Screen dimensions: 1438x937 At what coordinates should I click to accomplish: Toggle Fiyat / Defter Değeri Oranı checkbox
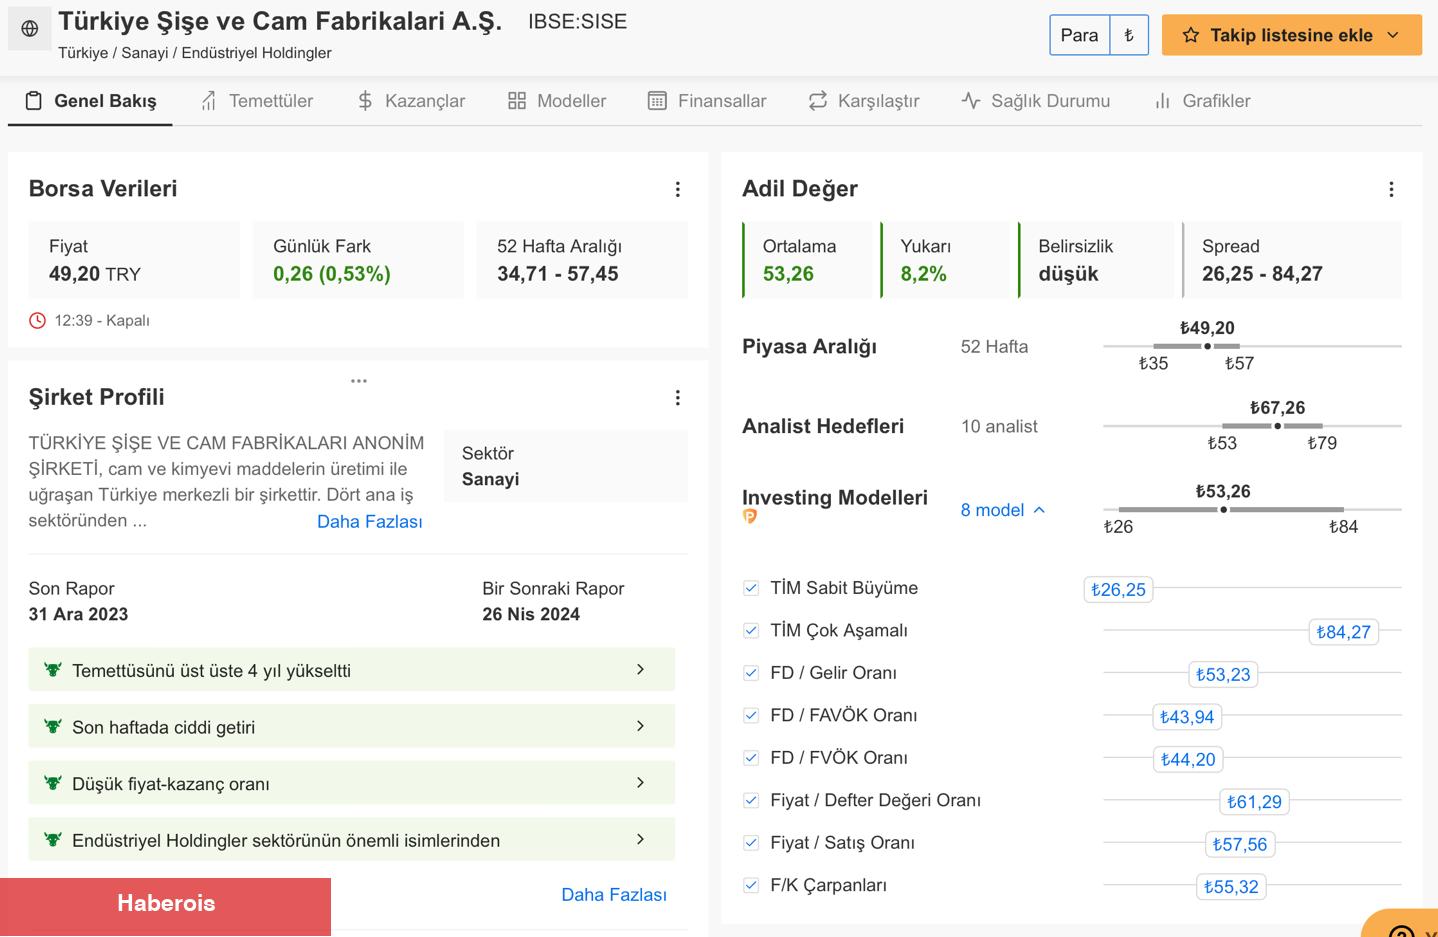(751, 800)
